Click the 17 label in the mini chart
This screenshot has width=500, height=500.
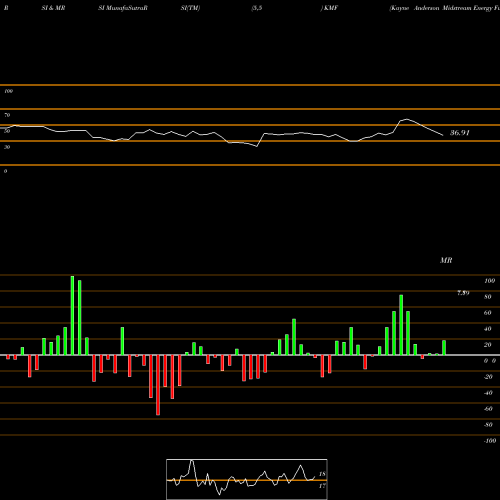(x=322, y=486)
